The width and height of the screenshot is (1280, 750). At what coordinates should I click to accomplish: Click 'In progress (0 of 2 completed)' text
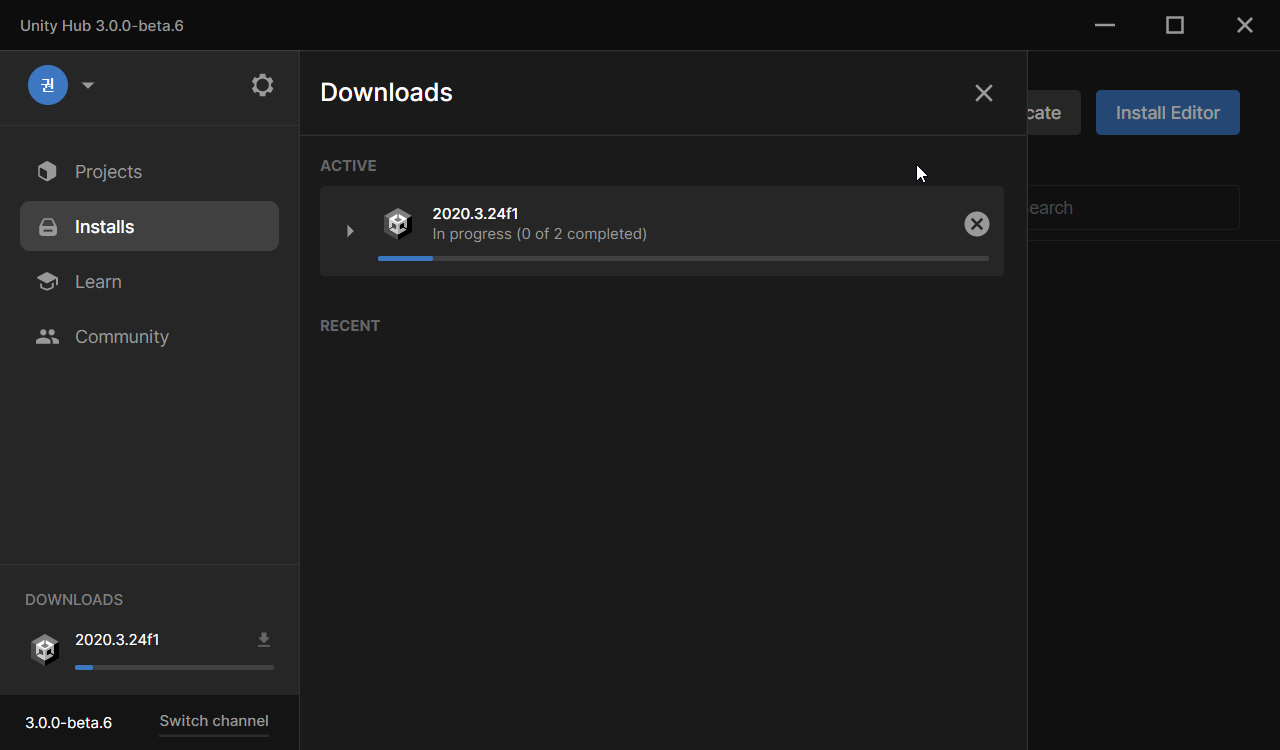540,234
